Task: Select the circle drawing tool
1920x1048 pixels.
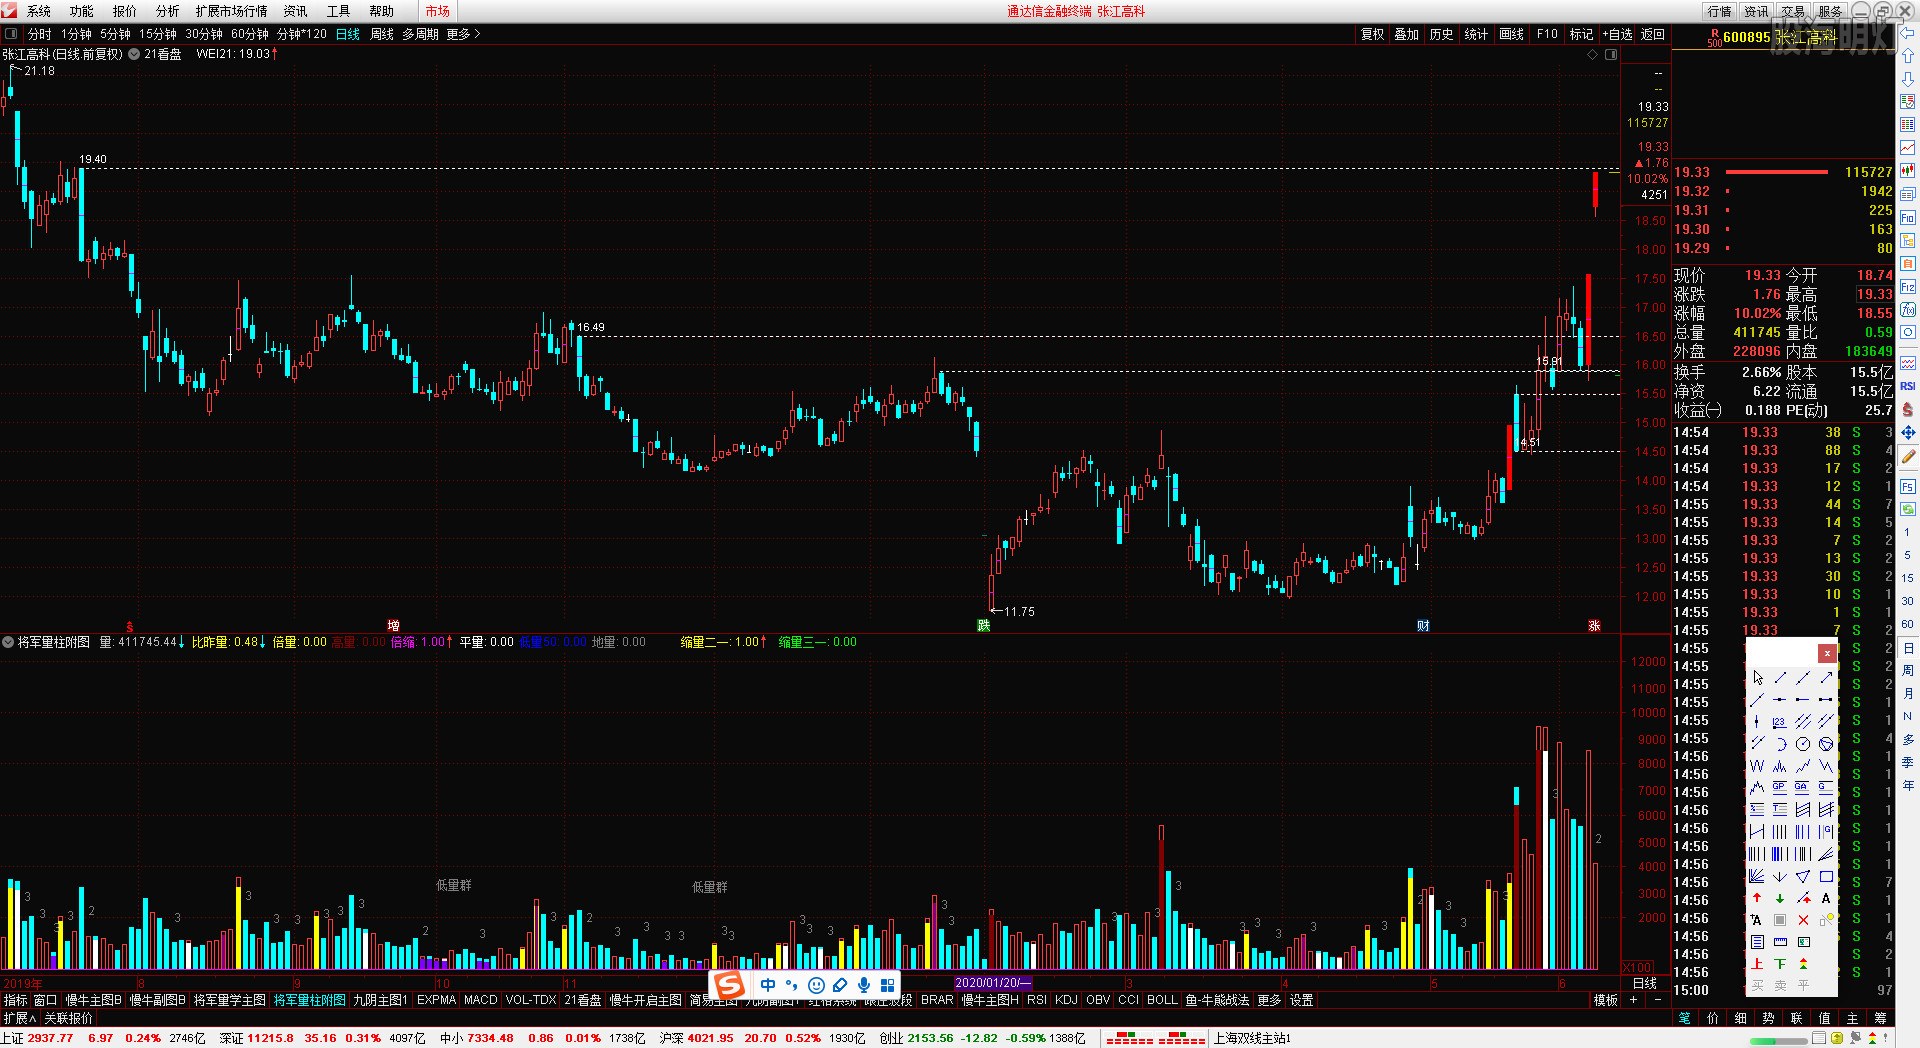Action: 1803,743
